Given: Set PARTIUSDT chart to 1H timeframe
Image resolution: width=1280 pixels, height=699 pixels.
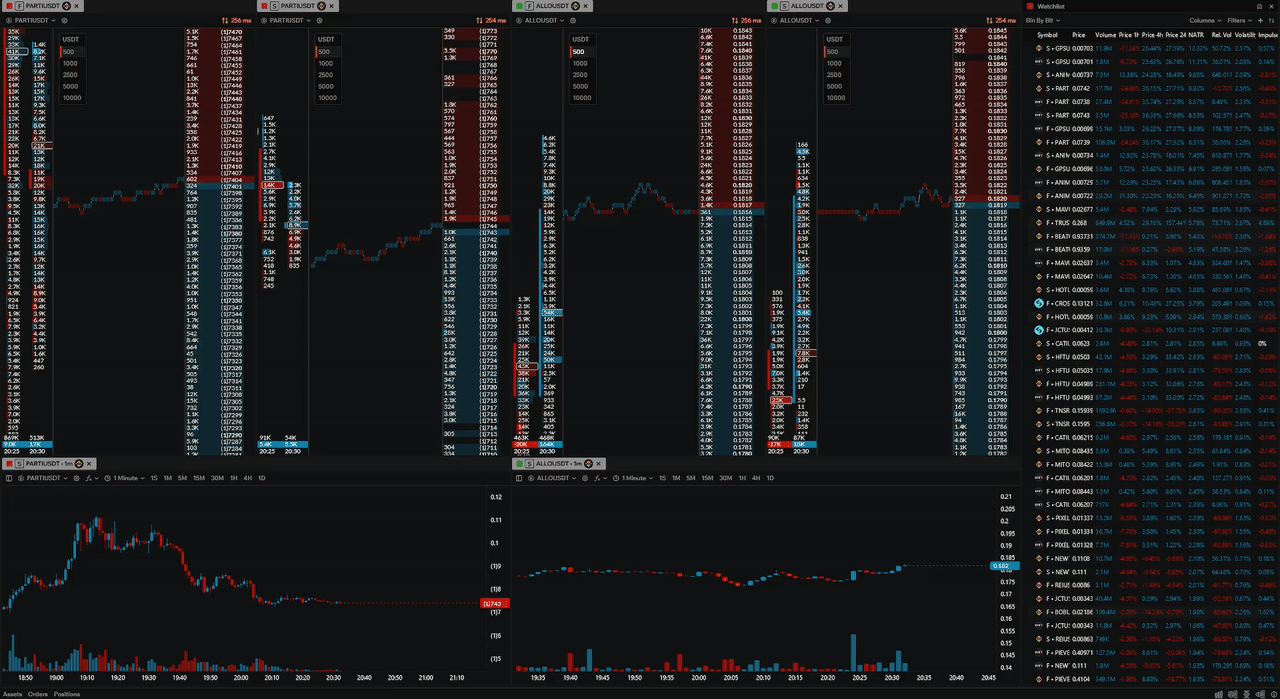Looking at the screenshot, I should pyautogui.click(x=233, y=478).
